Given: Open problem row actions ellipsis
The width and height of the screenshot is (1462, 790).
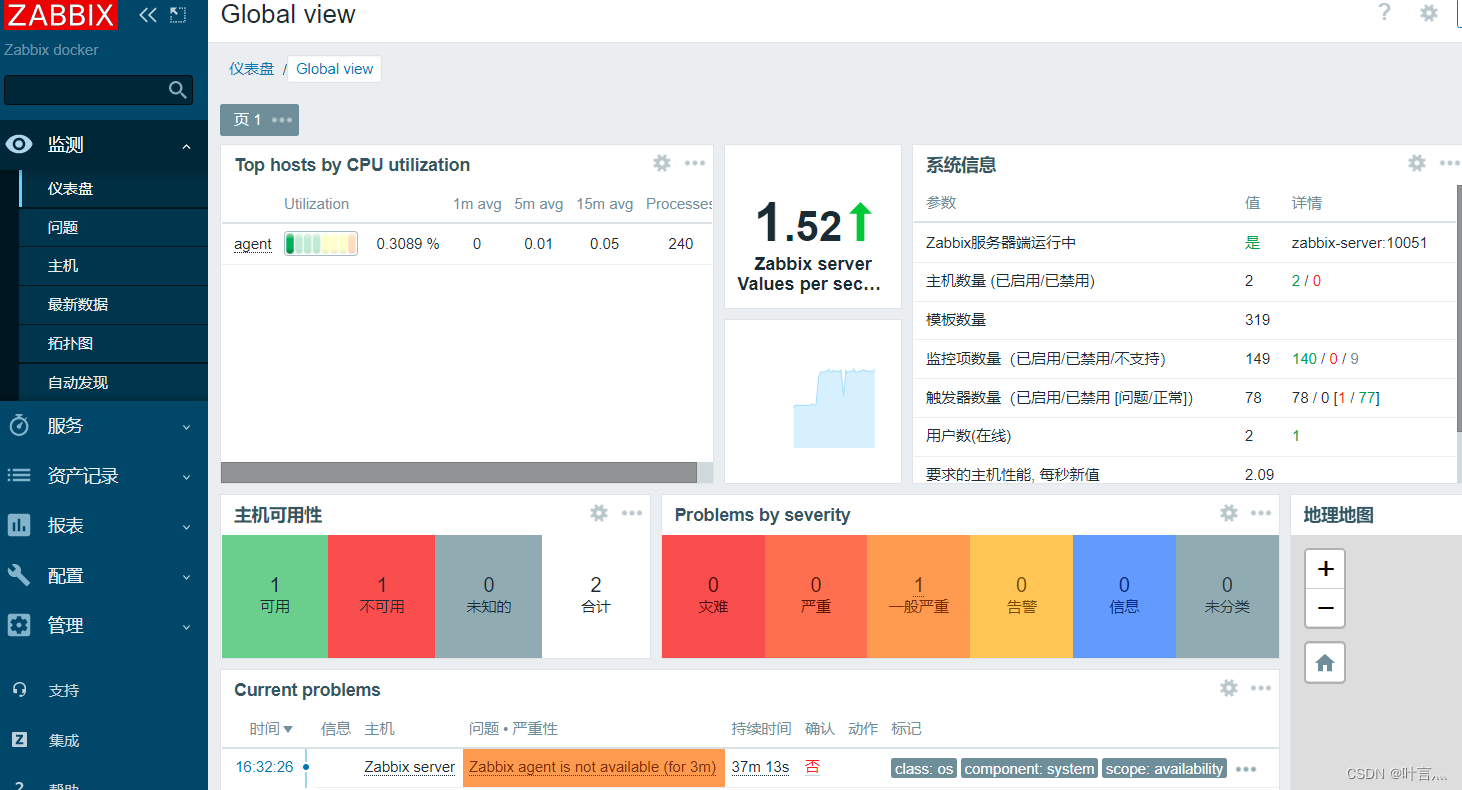Looking at the screenshot, I should tap(1246, 769).
